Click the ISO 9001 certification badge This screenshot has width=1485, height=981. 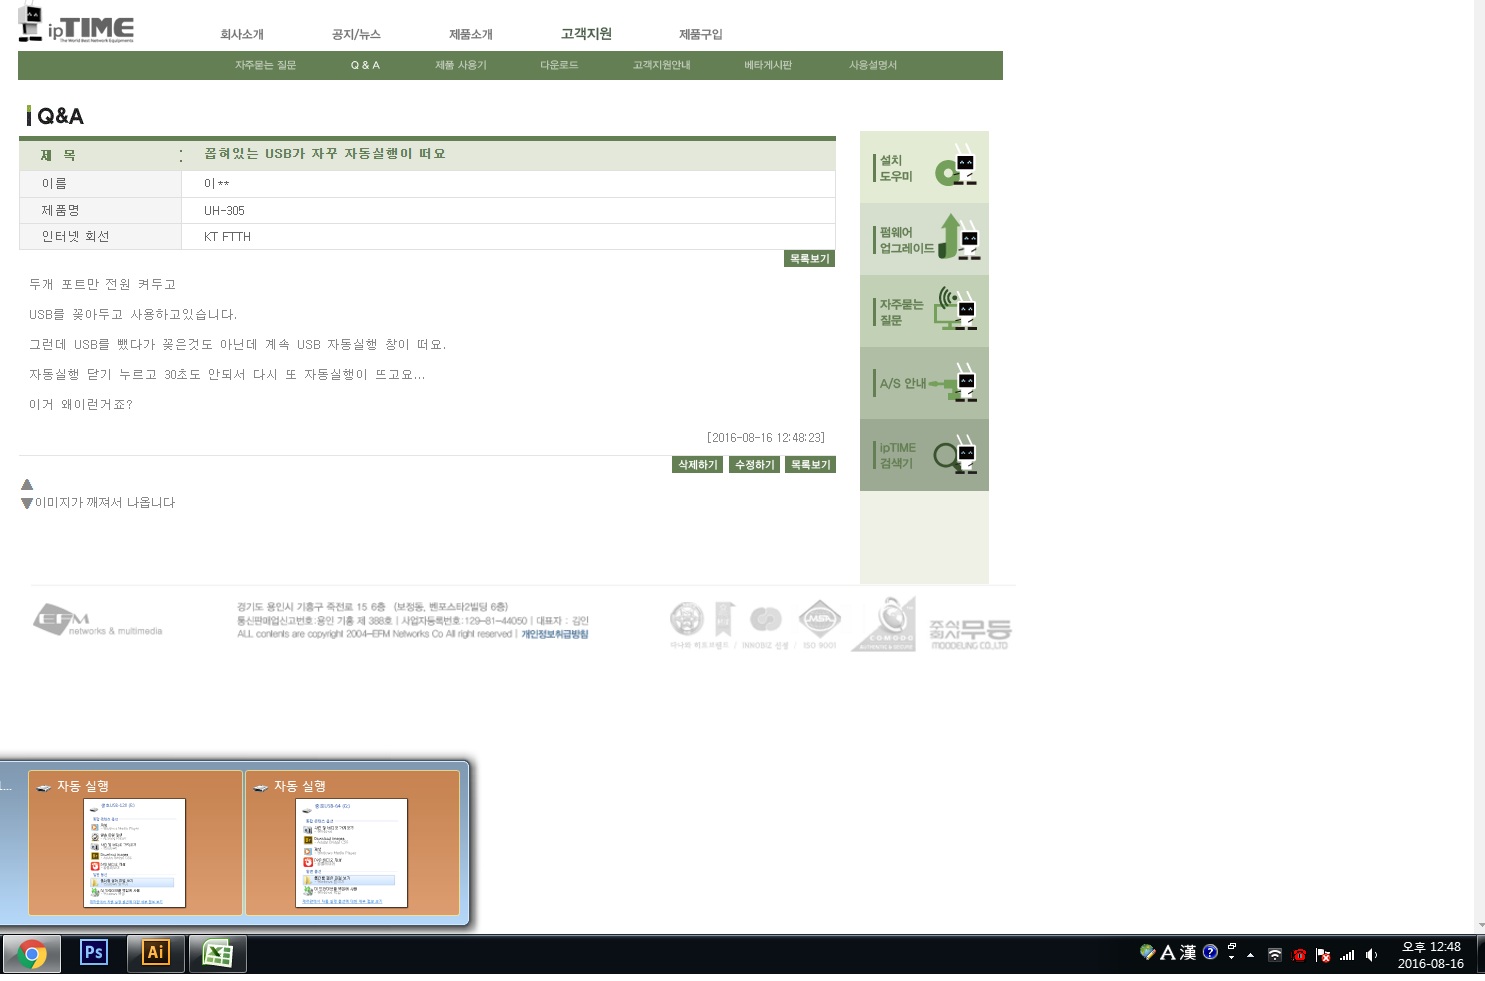819,624
